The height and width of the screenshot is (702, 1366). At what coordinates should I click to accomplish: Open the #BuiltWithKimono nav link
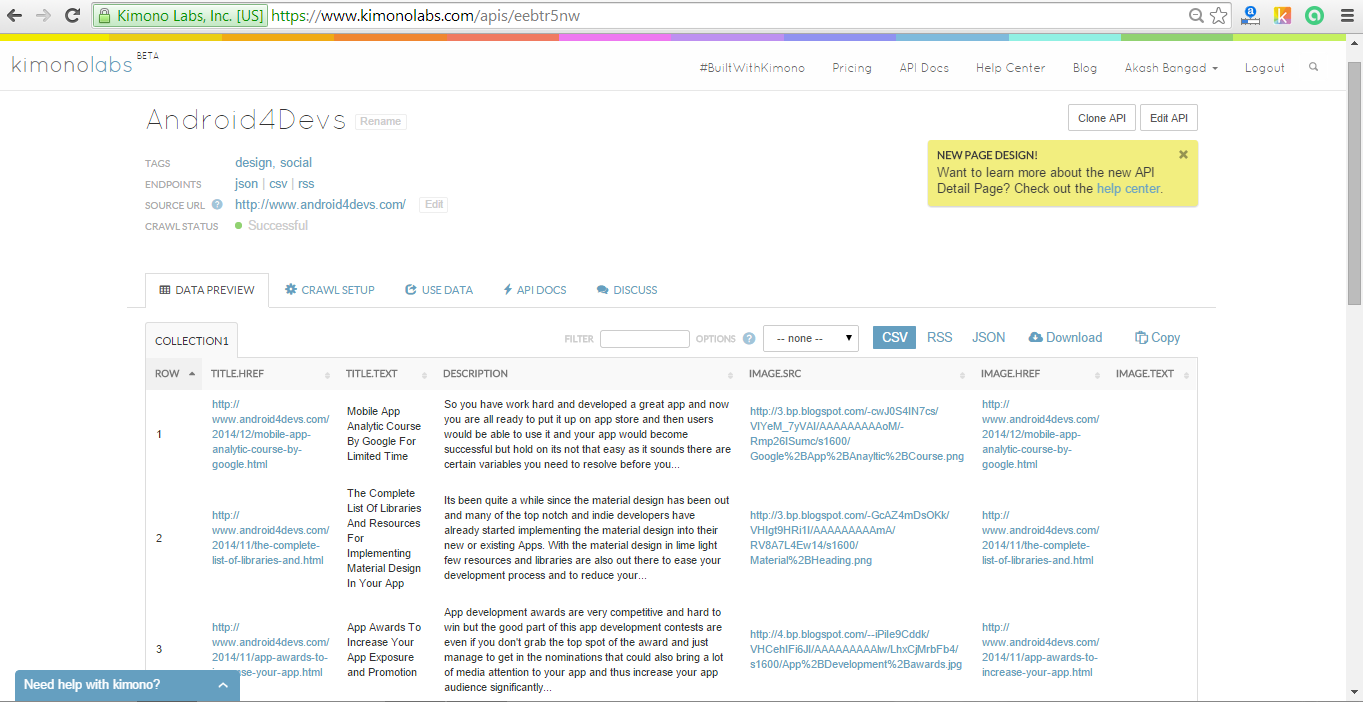tap(752, 68)
